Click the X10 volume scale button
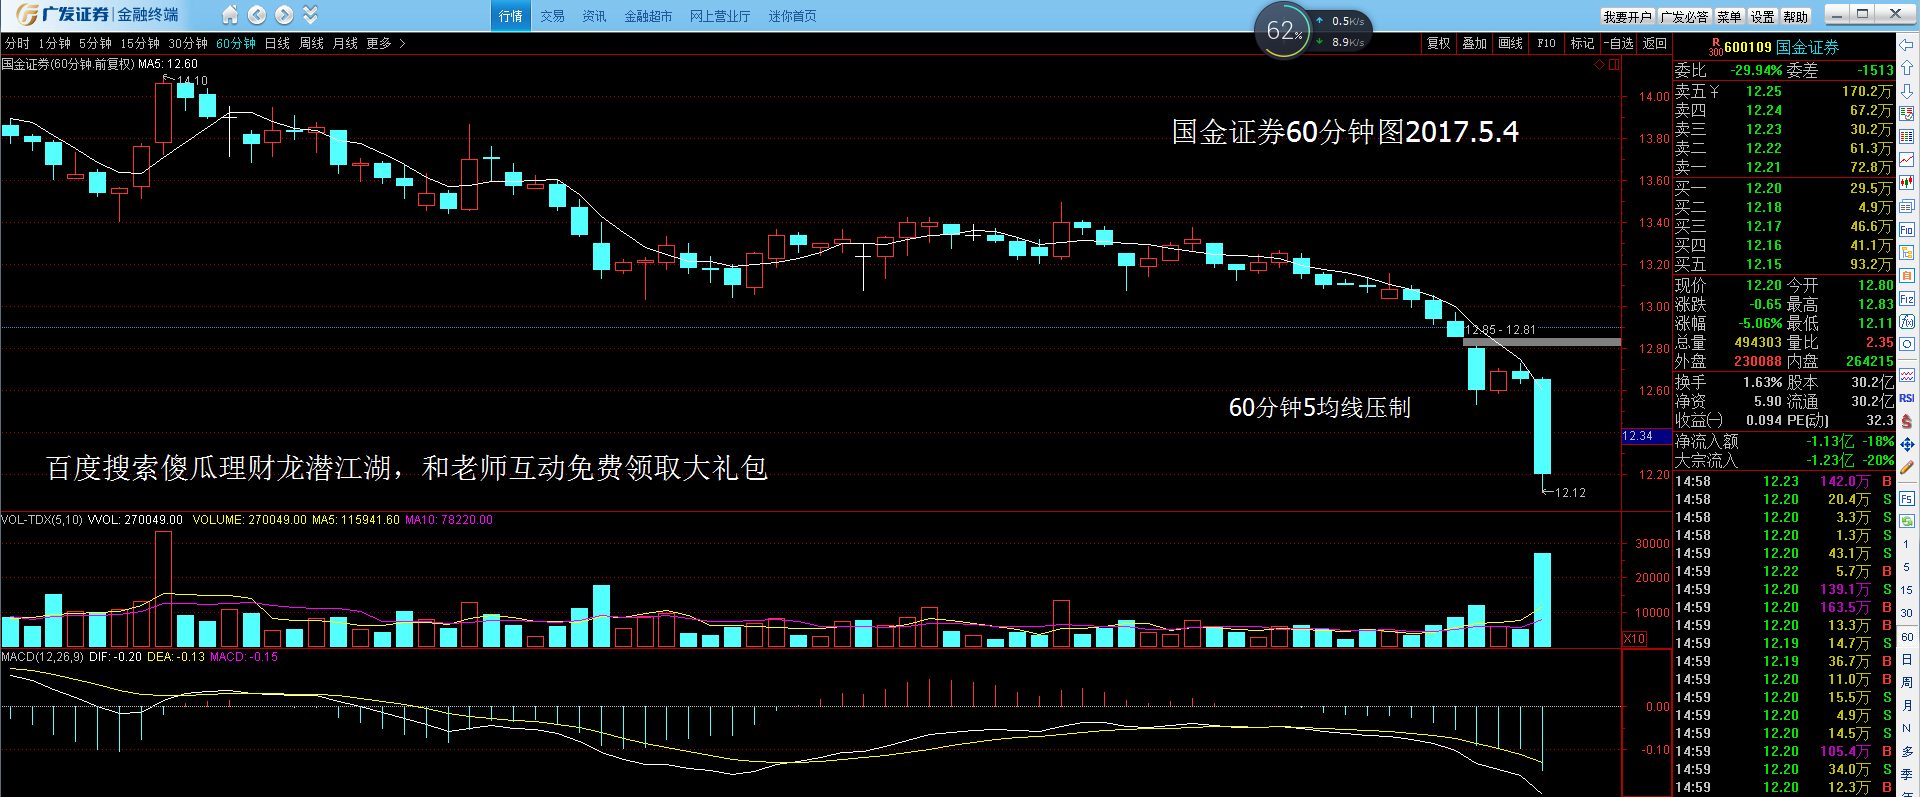The image size is (1920, 797). [1634, 638]
